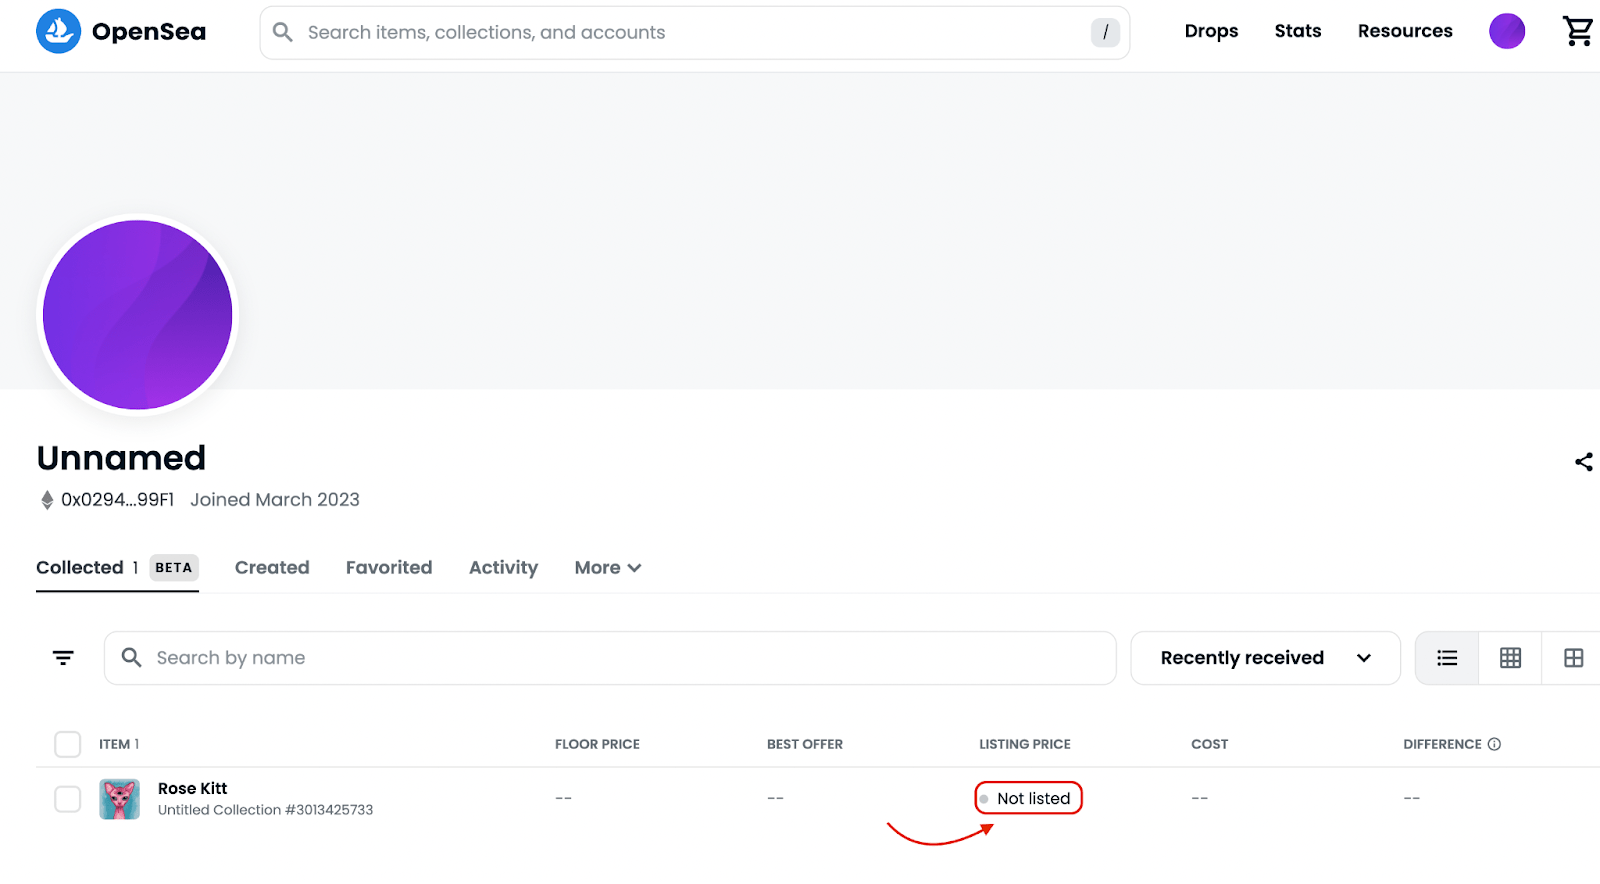This screenshot has height=884, width=1600.
Task: Switch to list view layout
Action: pos(1447,658)
